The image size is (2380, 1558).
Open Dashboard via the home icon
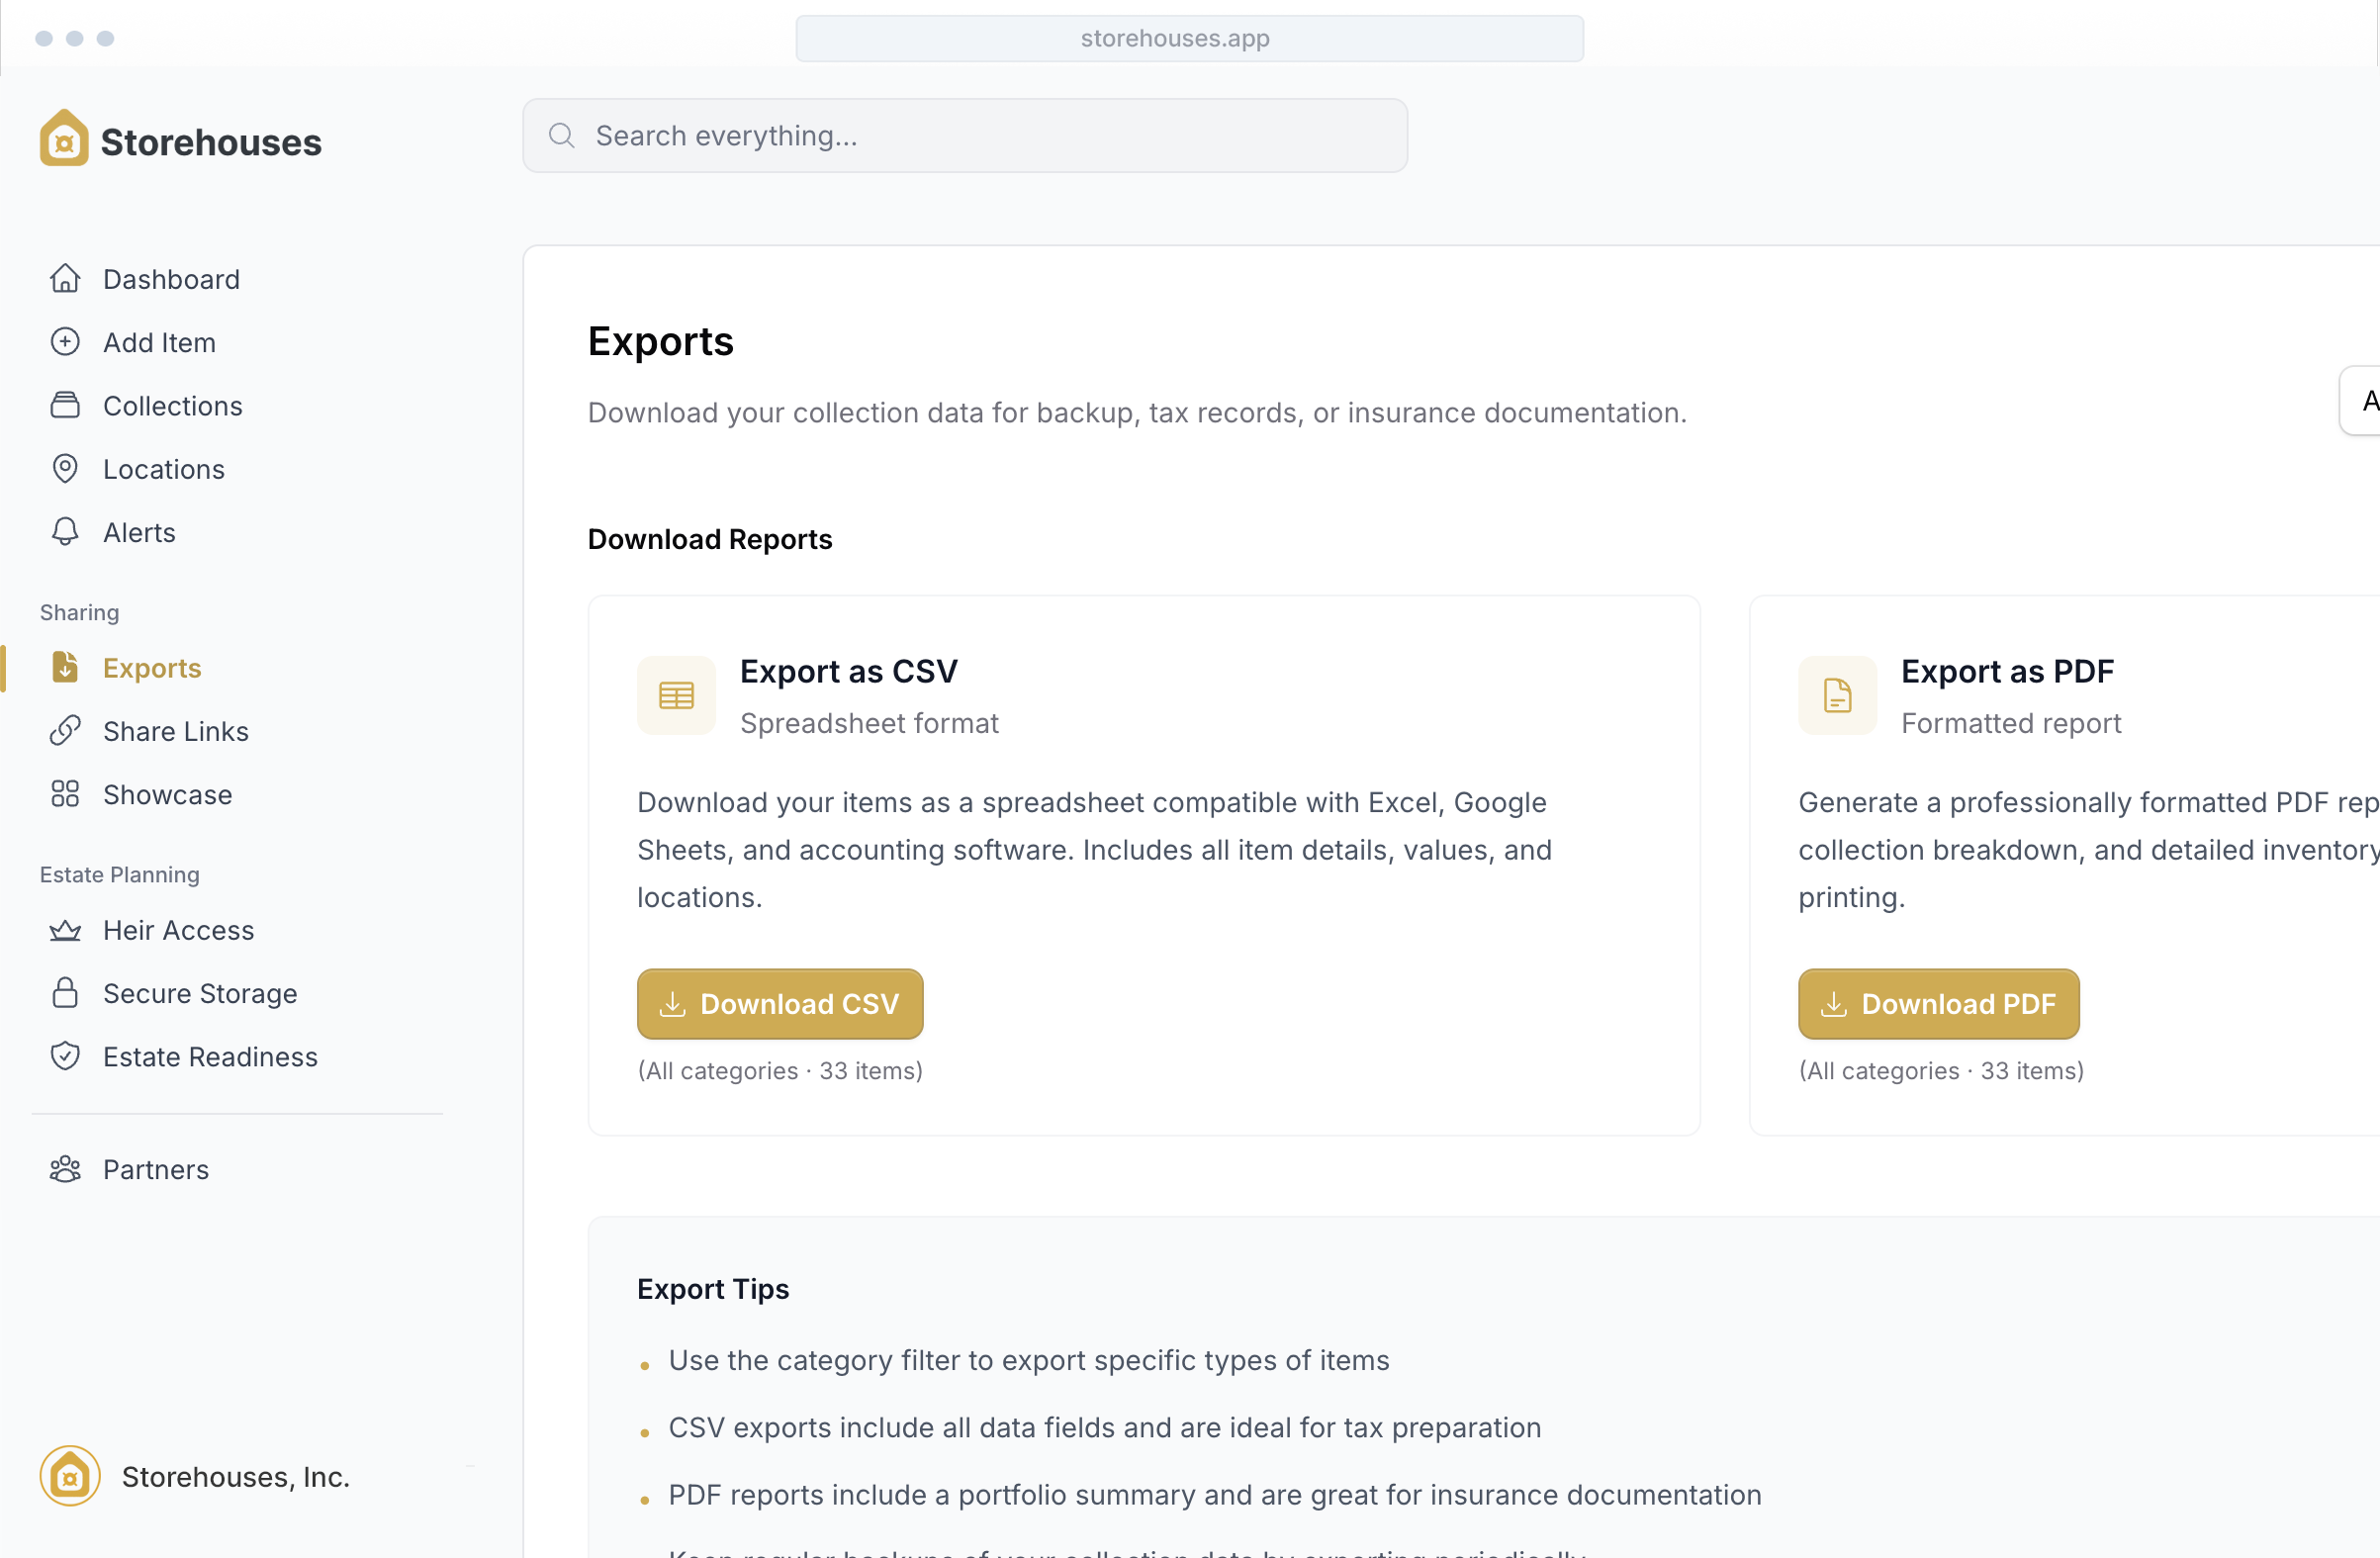pyautogui.click(x=65, y=279)
